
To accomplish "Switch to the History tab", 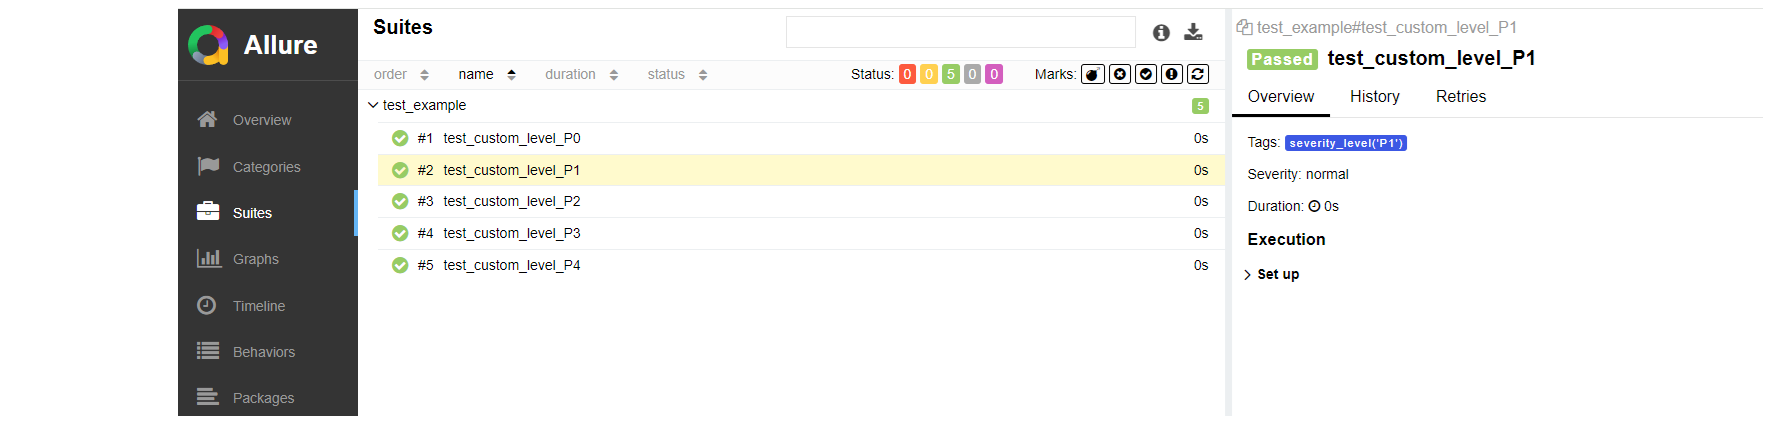I will click(x=1374, y=97).
